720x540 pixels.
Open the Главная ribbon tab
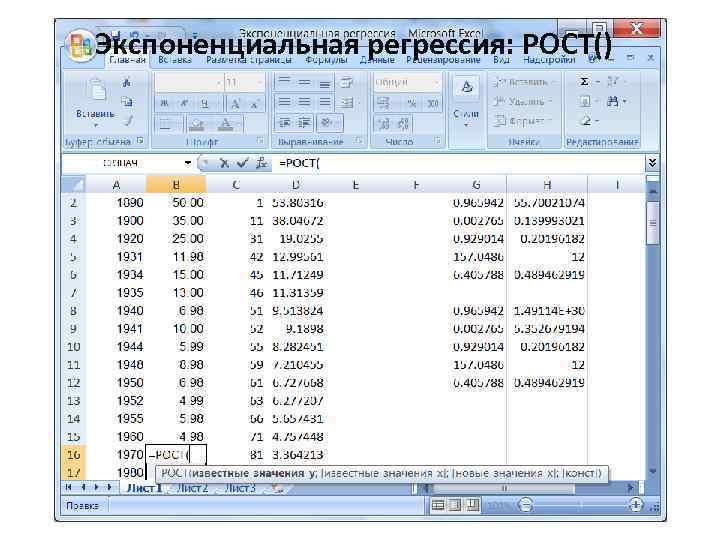[127, 60]
